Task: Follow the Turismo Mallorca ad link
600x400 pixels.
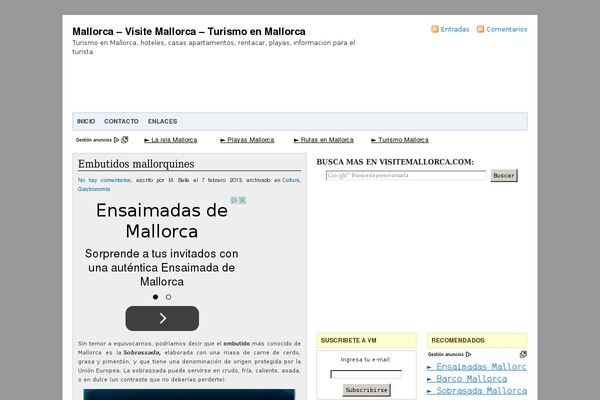Action: (400, 140)
